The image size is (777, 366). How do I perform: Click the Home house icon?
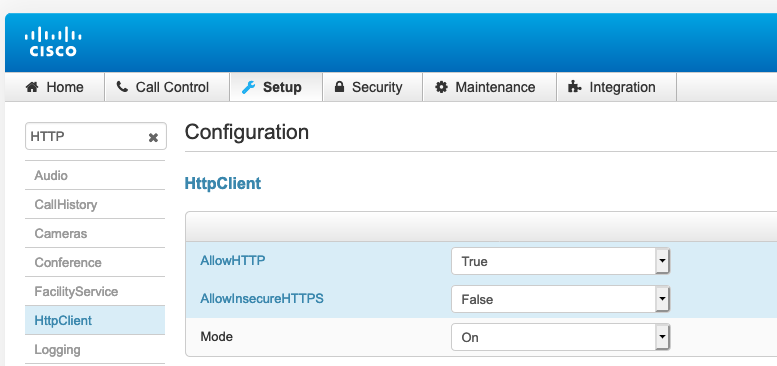pyautogui.click(x=32, y=87)
